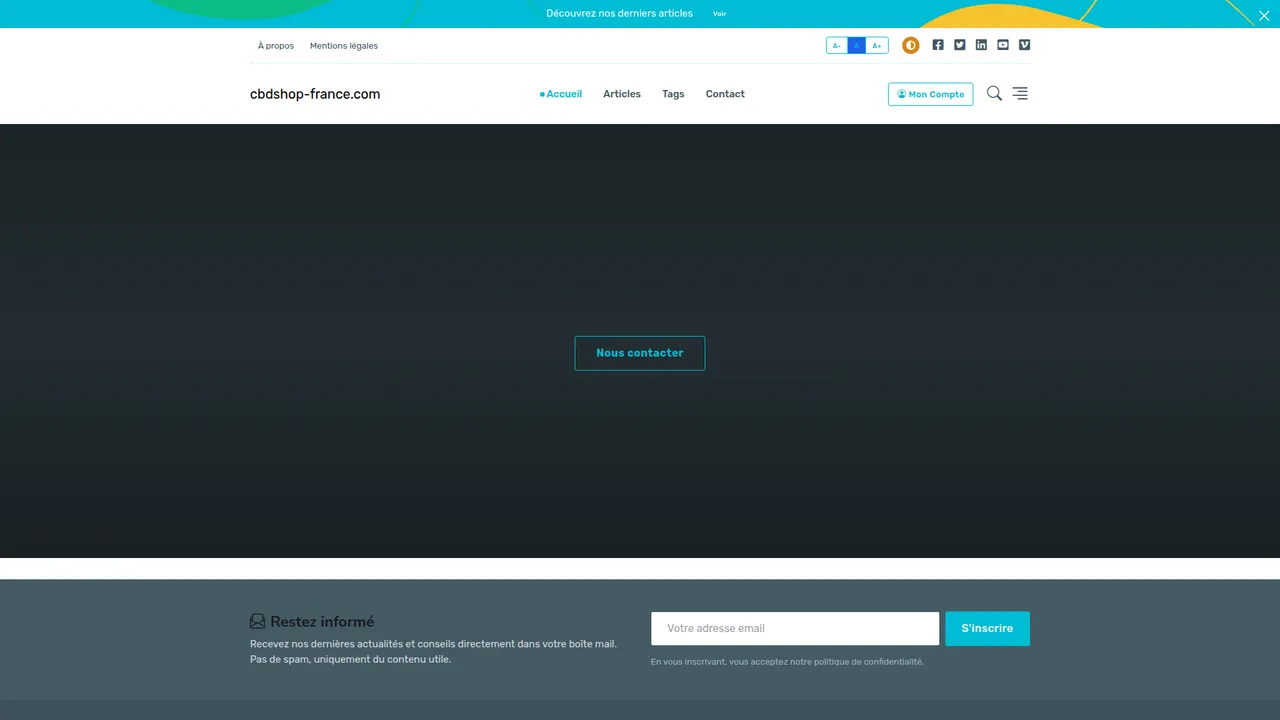This screenshot has height=720, width=1280.
Task: Reset font size with middle A button
Action: pyautogui.click(x=857, y=45)
